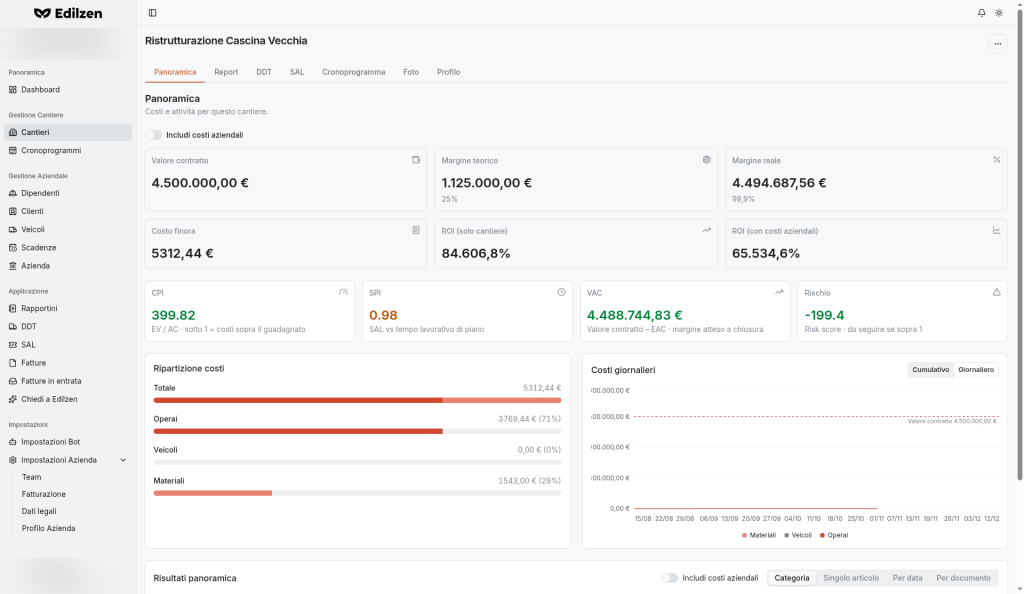Open notifications bell icon
The width and height of the screenshot is (1024, 594).
(x=982, y=13)
